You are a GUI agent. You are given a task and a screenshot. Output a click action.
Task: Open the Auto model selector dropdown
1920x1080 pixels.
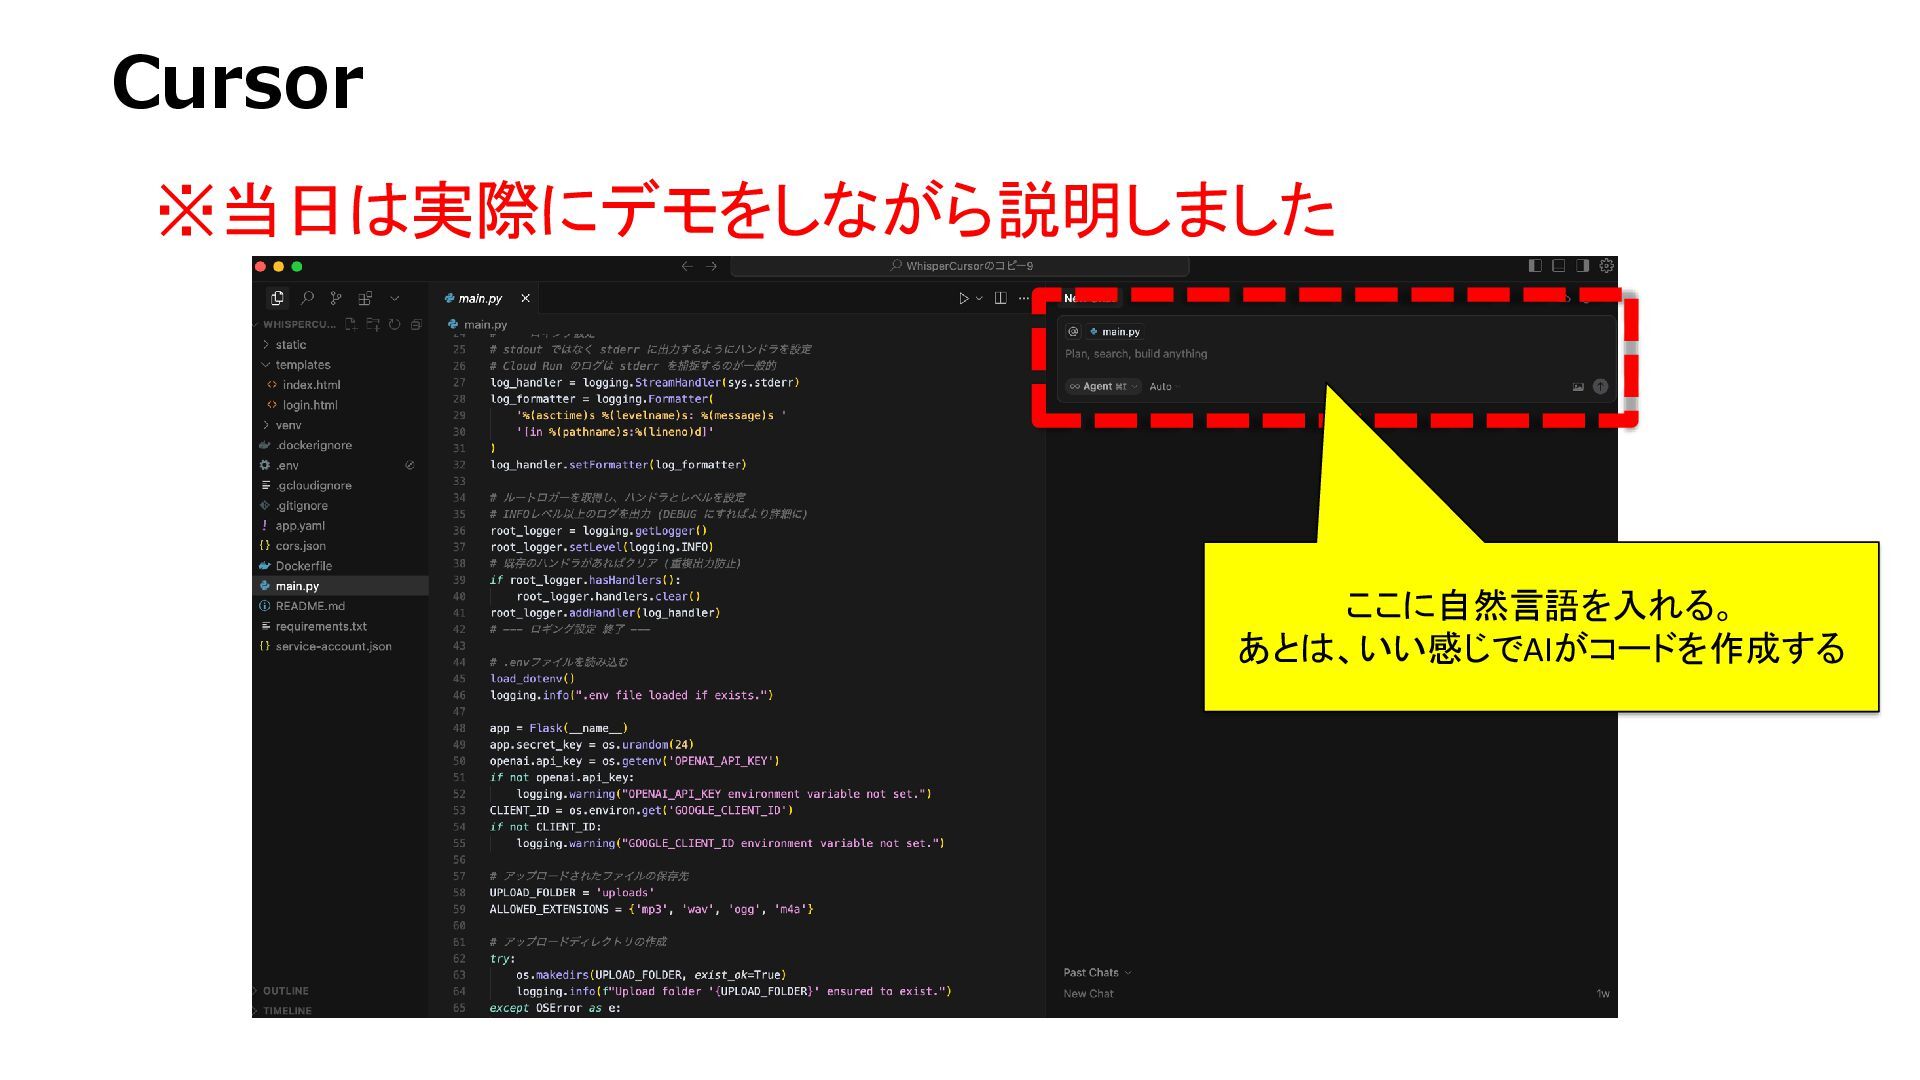1164,386
